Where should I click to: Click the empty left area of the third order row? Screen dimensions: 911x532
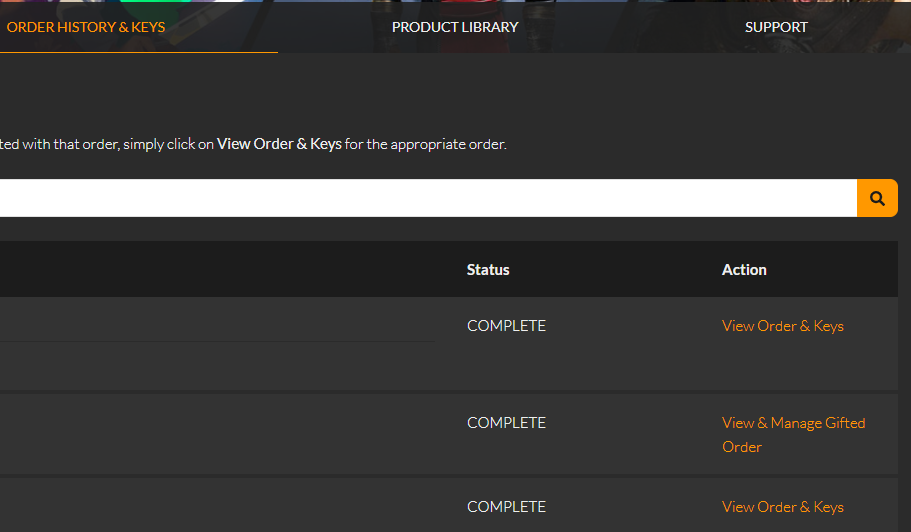click(200, 507)
